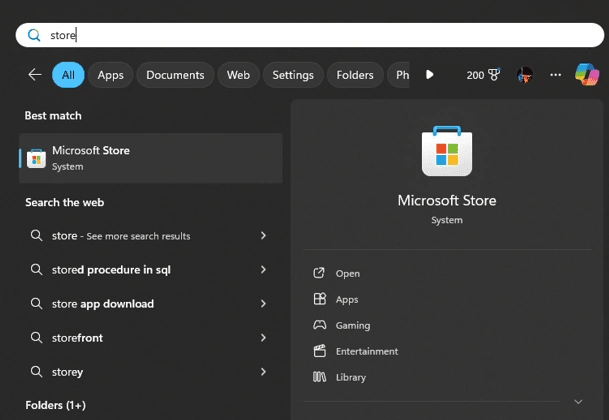609x420 pixels.
Task: Click the 'Search the web' section heading
Action: click(x=64, y=202)
